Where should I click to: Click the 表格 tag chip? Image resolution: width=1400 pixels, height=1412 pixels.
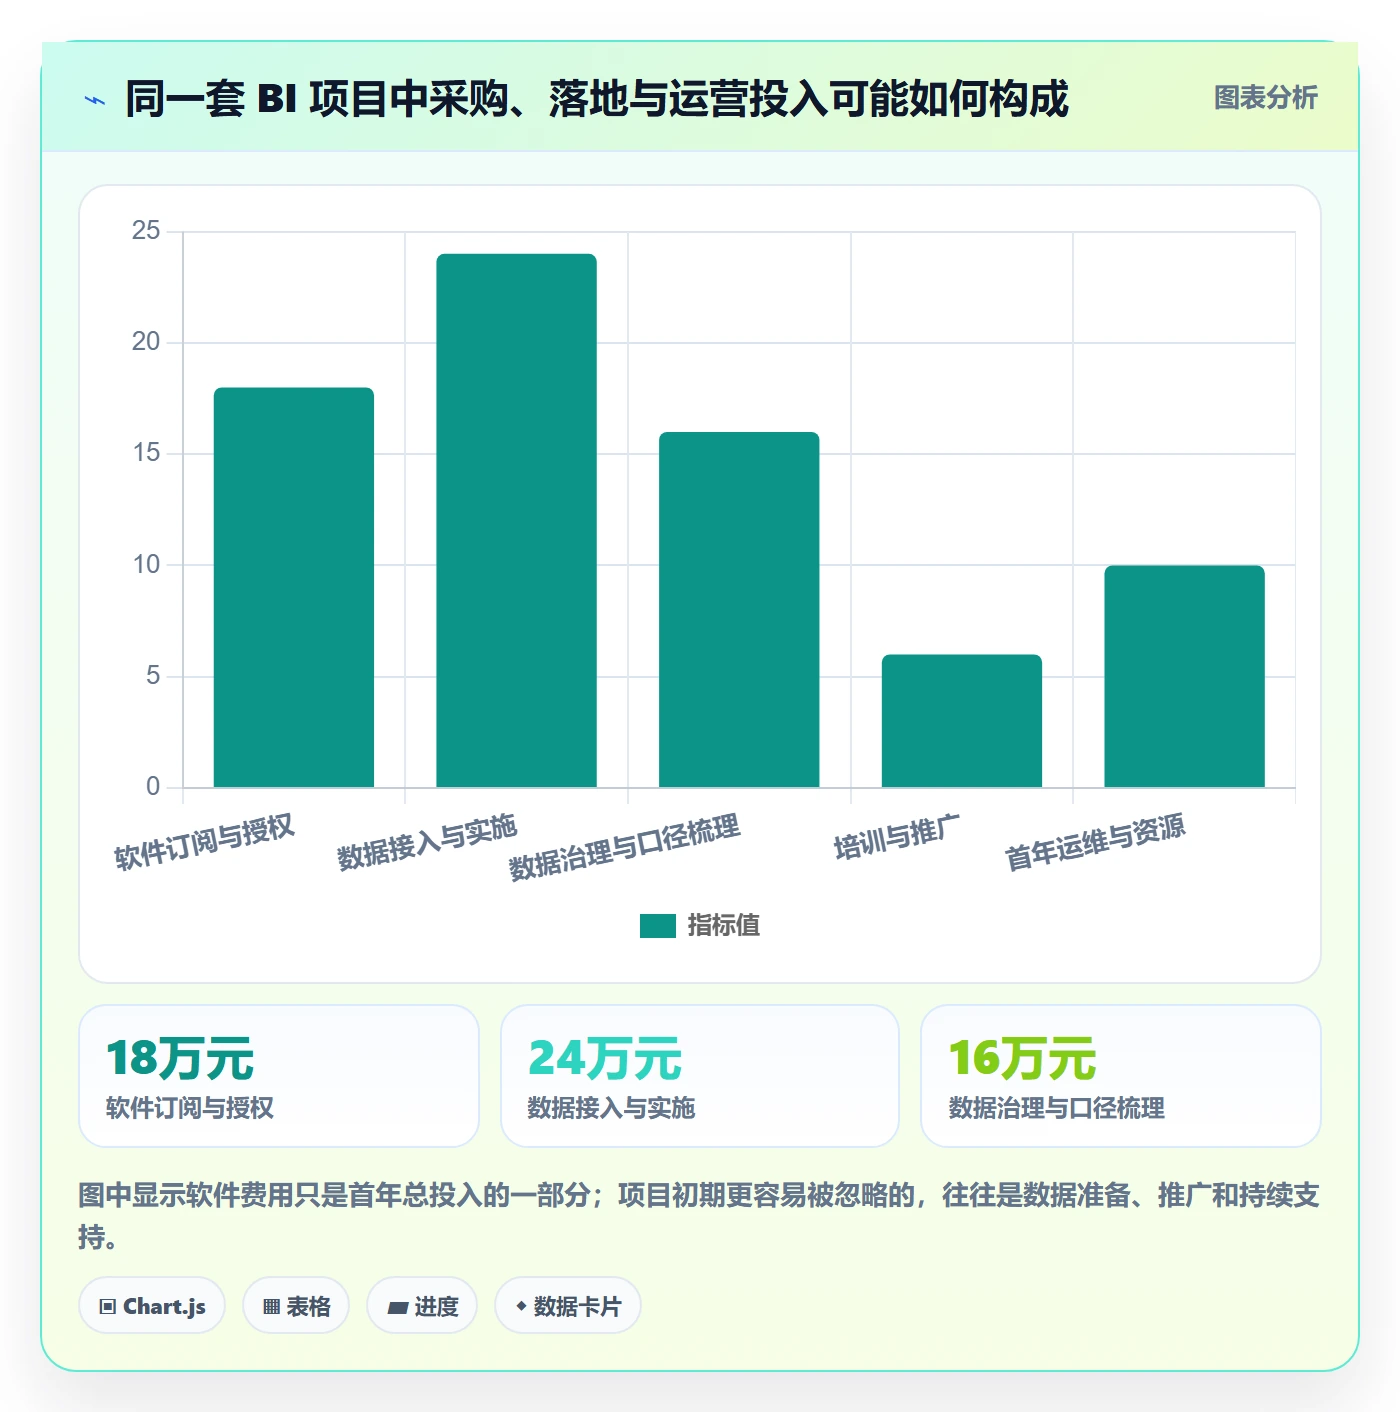click(x=296, y=1306)
